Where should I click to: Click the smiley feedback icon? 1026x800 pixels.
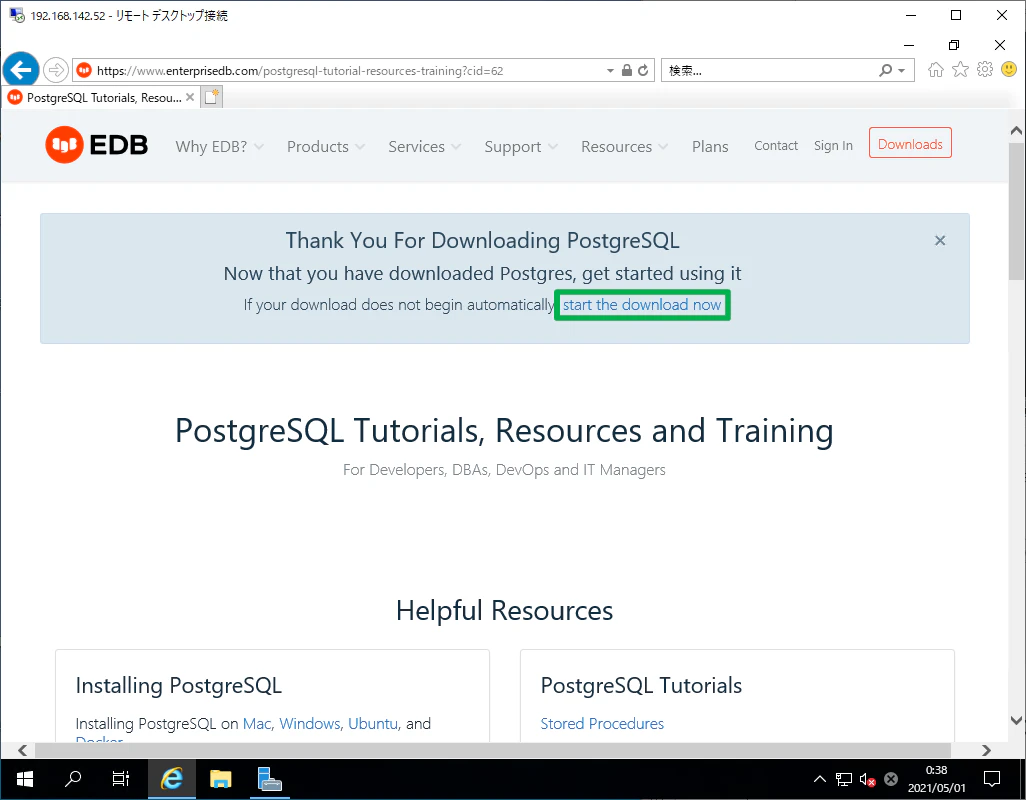tap(1009, 69)
